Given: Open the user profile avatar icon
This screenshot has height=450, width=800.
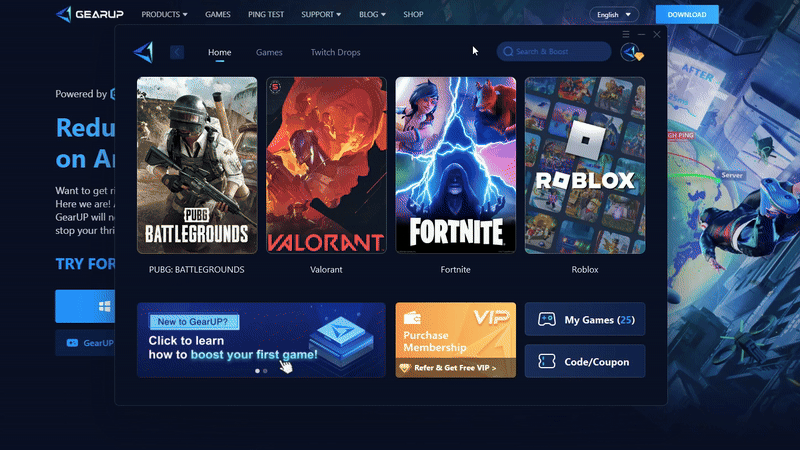Looking at the screenshot, I should 632,52.
